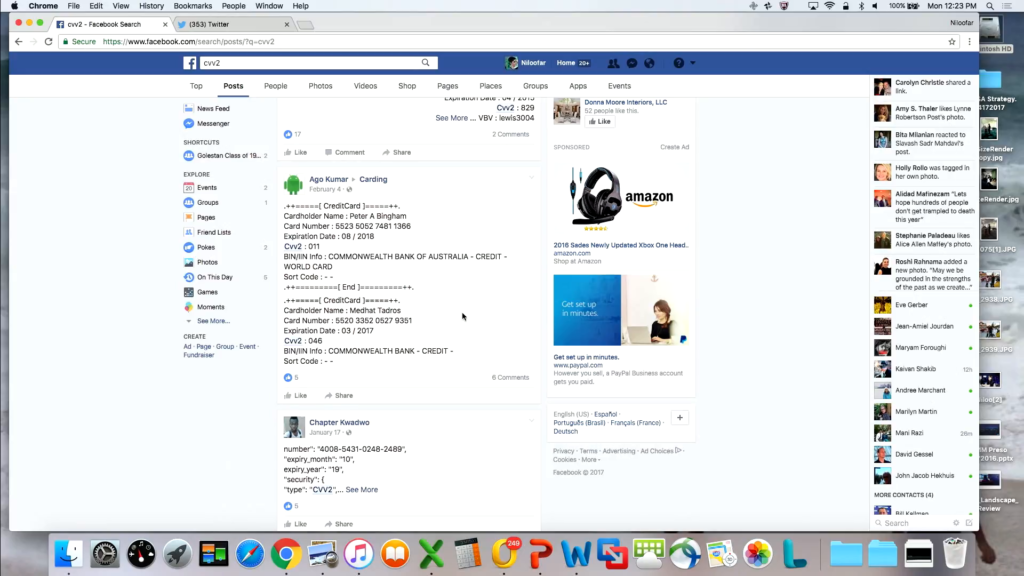This screenshot has width=1024, height=576.
Task: Click the Facebook logo icon
Action: 189,63
